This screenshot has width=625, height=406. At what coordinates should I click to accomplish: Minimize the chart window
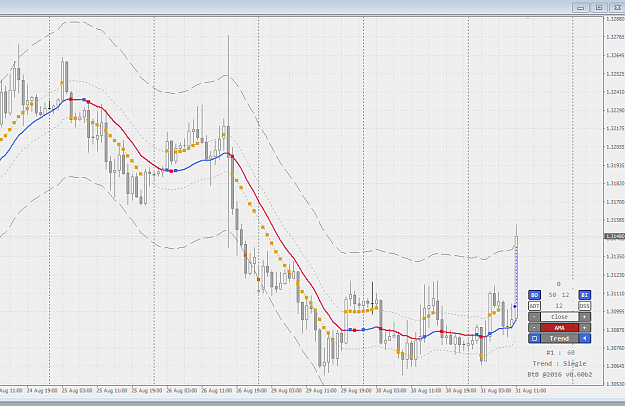[x=581, y=8]
